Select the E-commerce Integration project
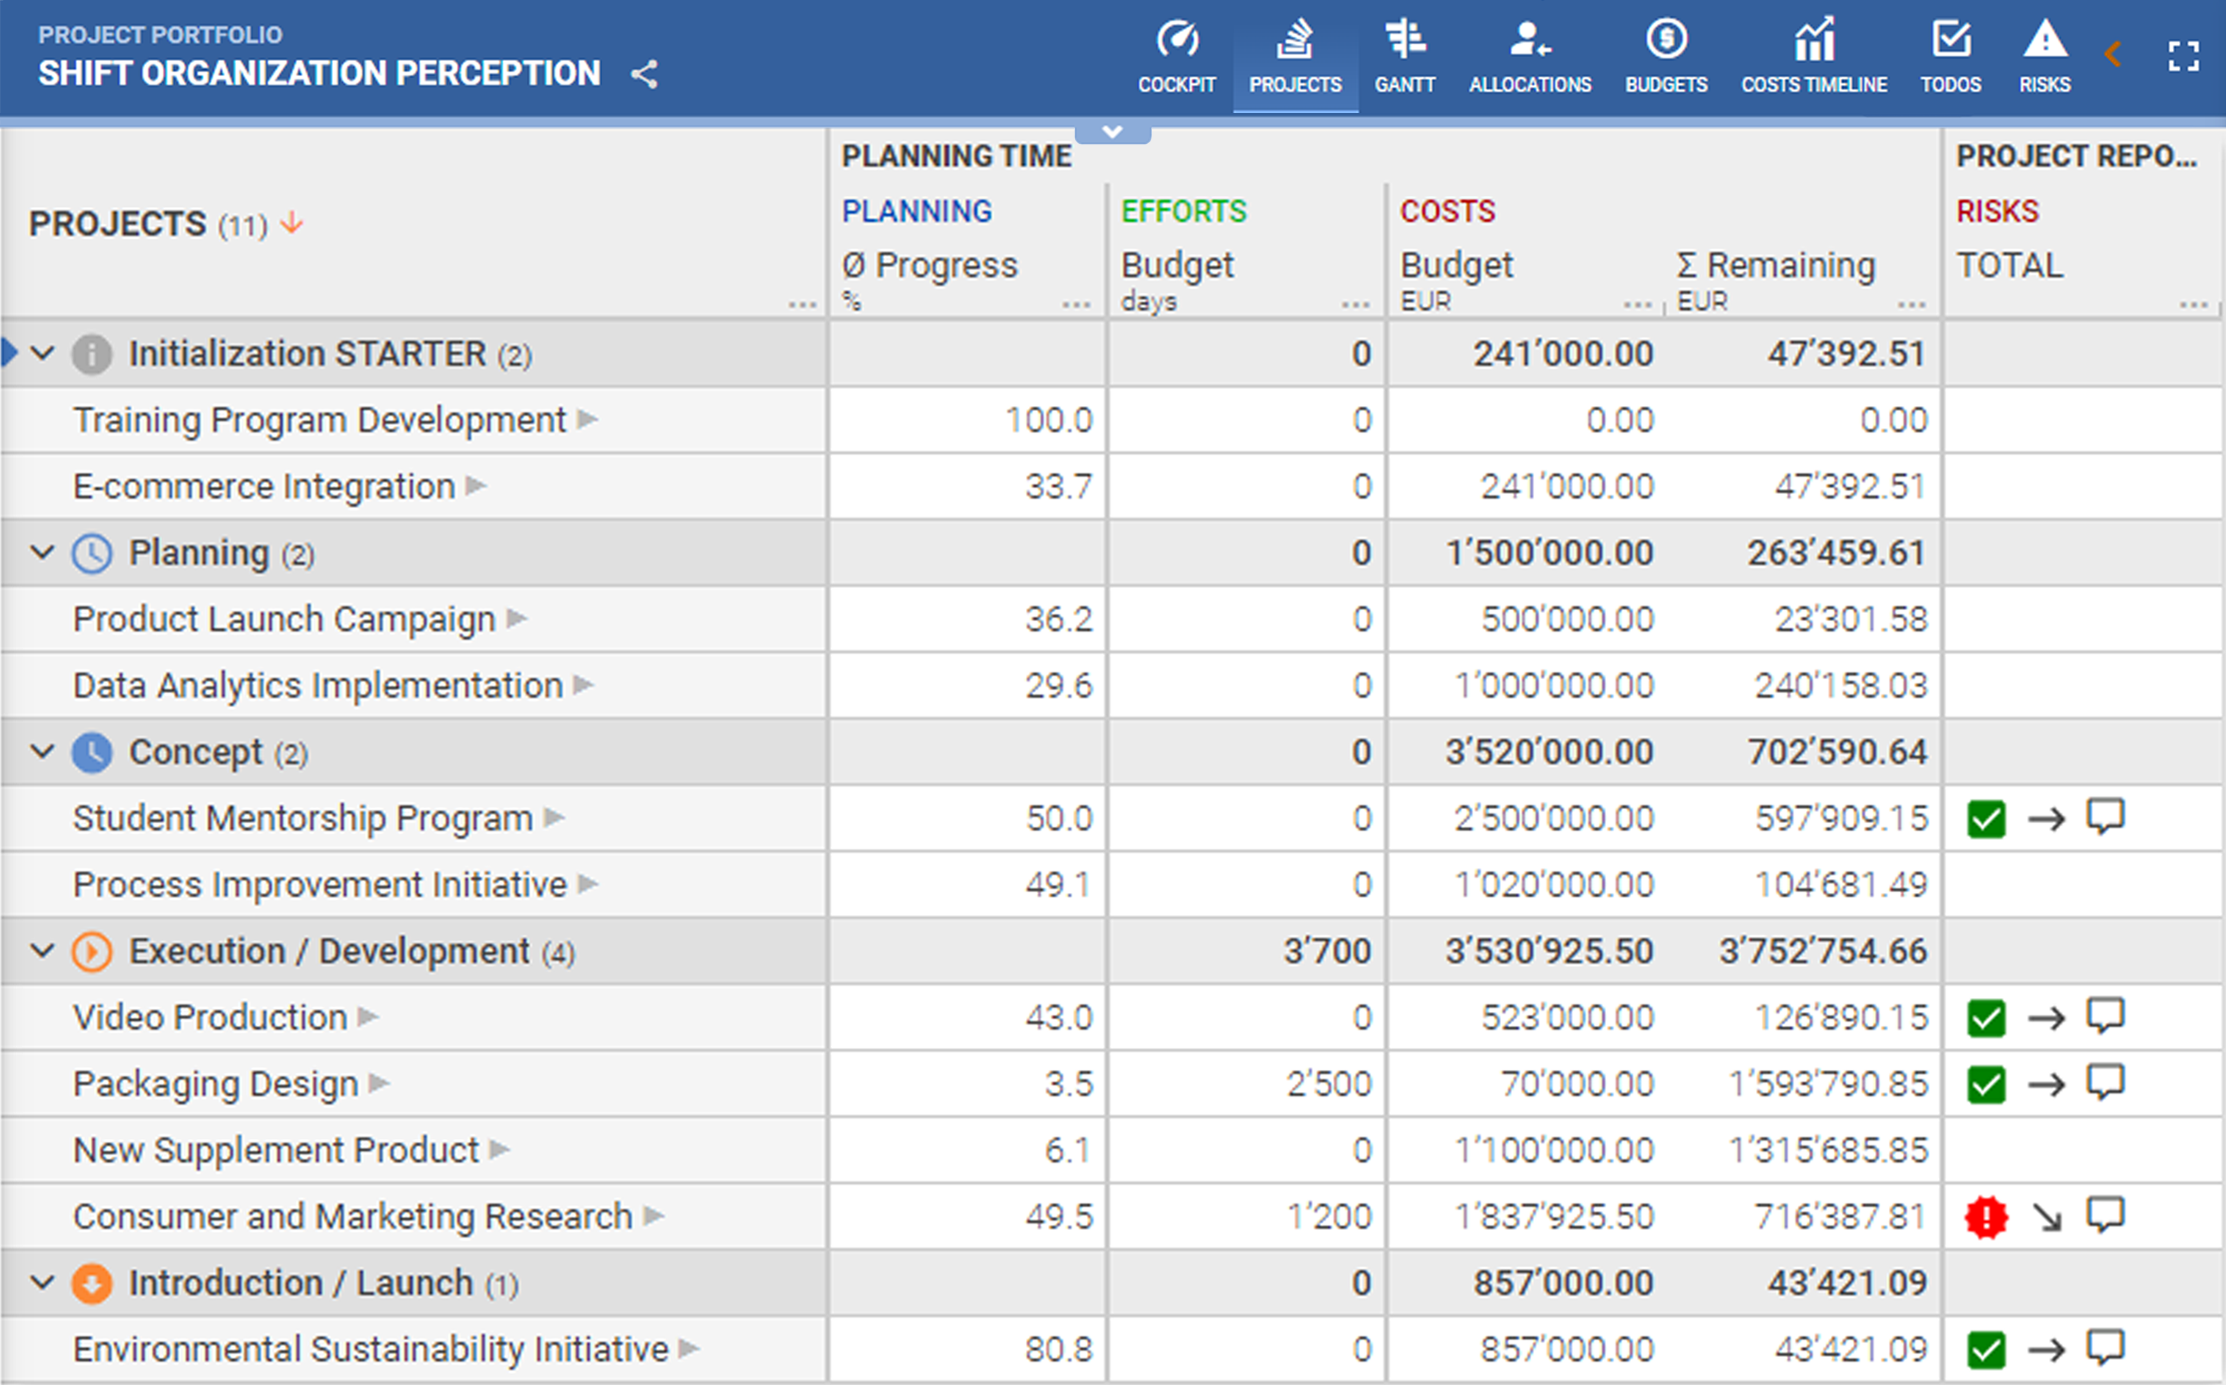Screen dimensions: 2226x1385 pos(264,486)
